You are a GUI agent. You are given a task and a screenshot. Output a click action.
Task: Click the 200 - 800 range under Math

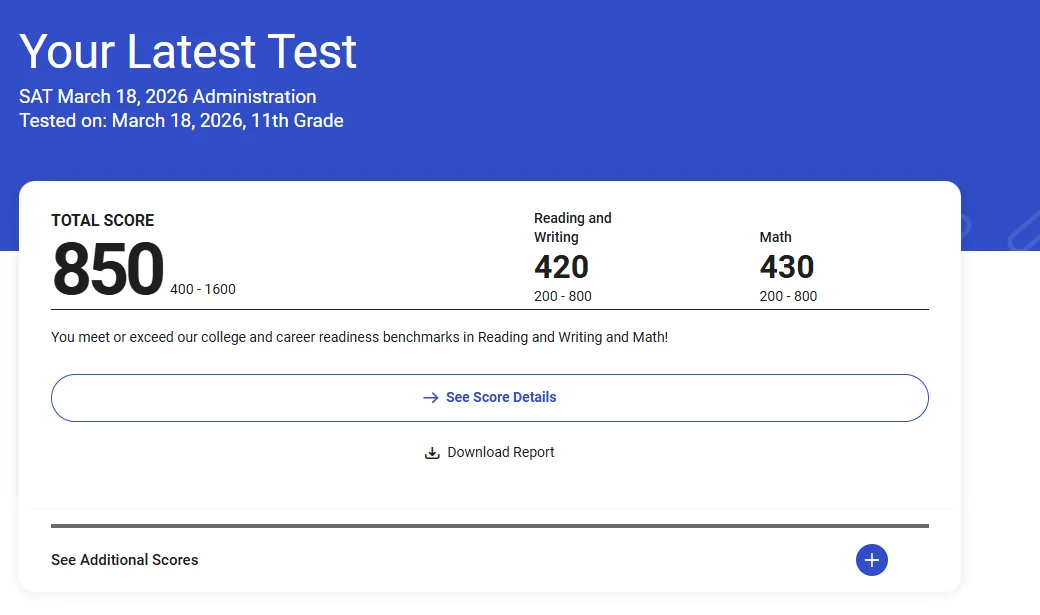[788, 296]
